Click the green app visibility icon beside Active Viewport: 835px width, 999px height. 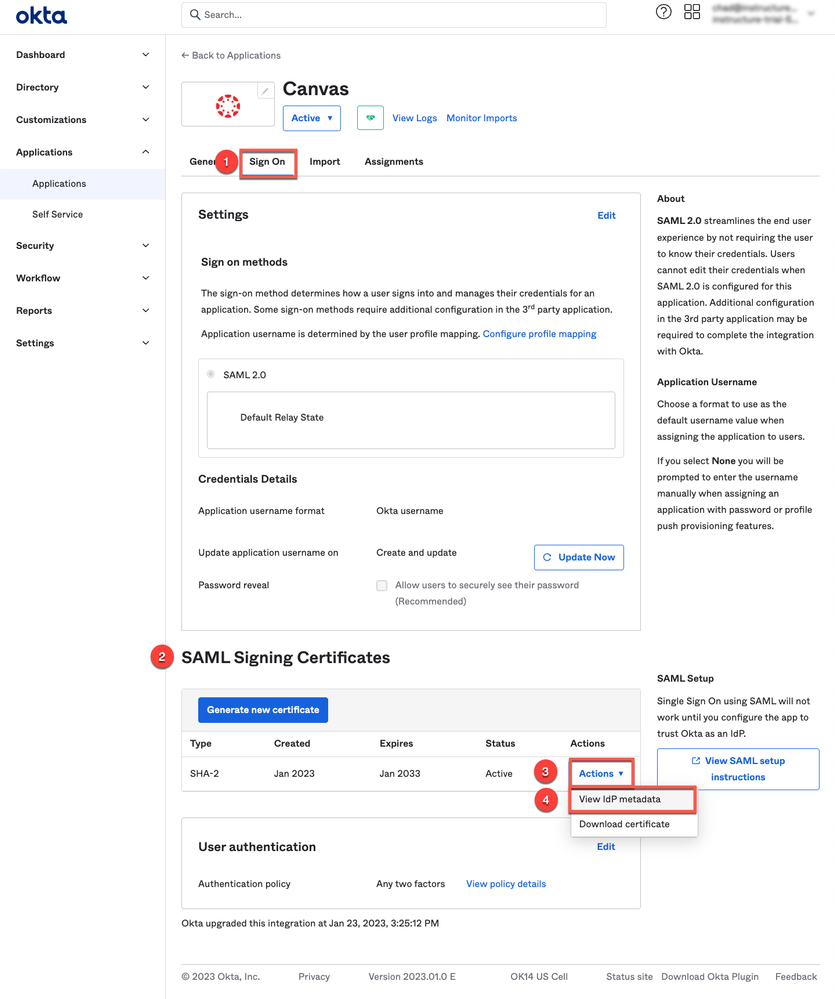tap(370, 117)
